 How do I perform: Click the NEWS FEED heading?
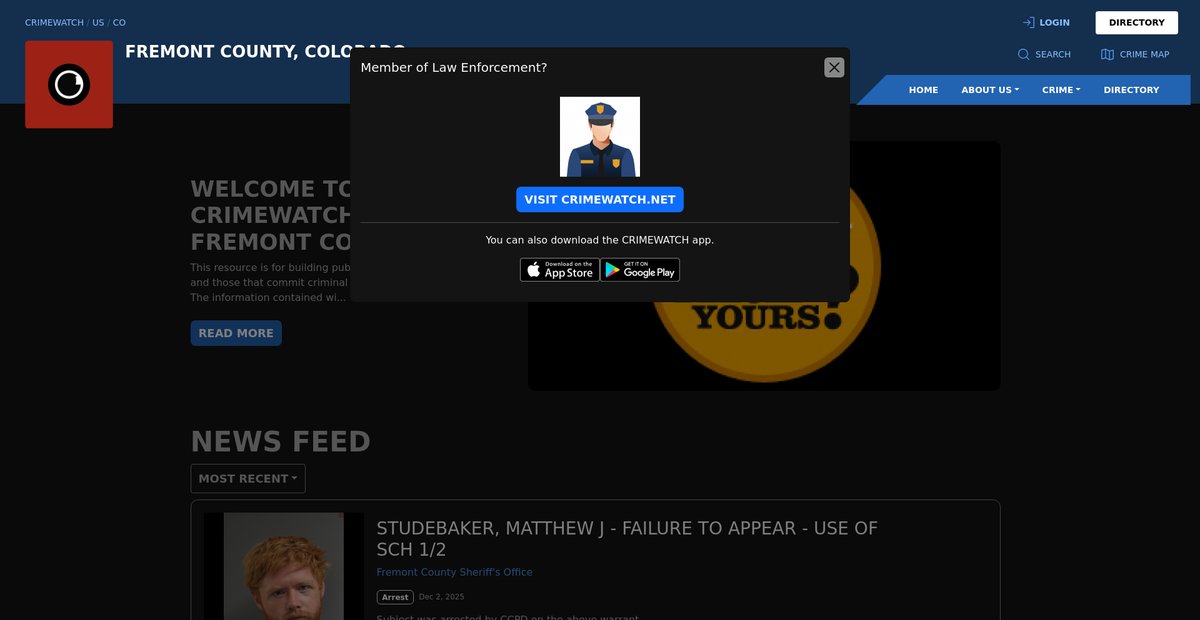click(x=281, y=441)
